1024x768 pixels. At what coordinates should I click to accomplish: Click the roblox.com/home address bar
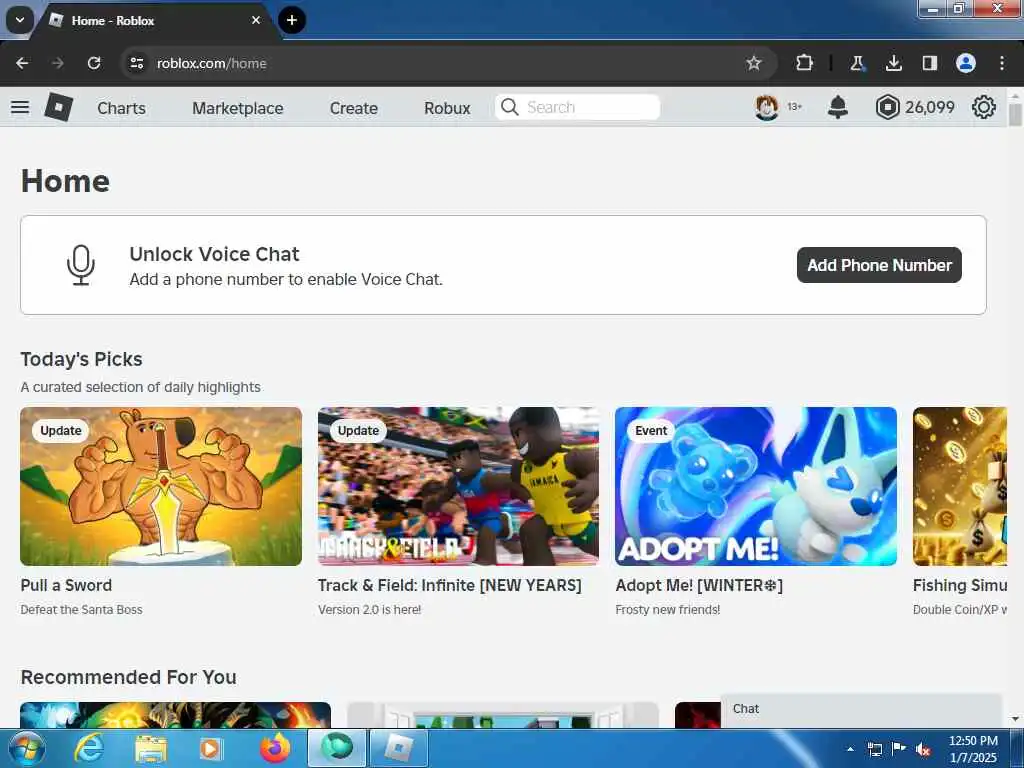pos(212,63)
